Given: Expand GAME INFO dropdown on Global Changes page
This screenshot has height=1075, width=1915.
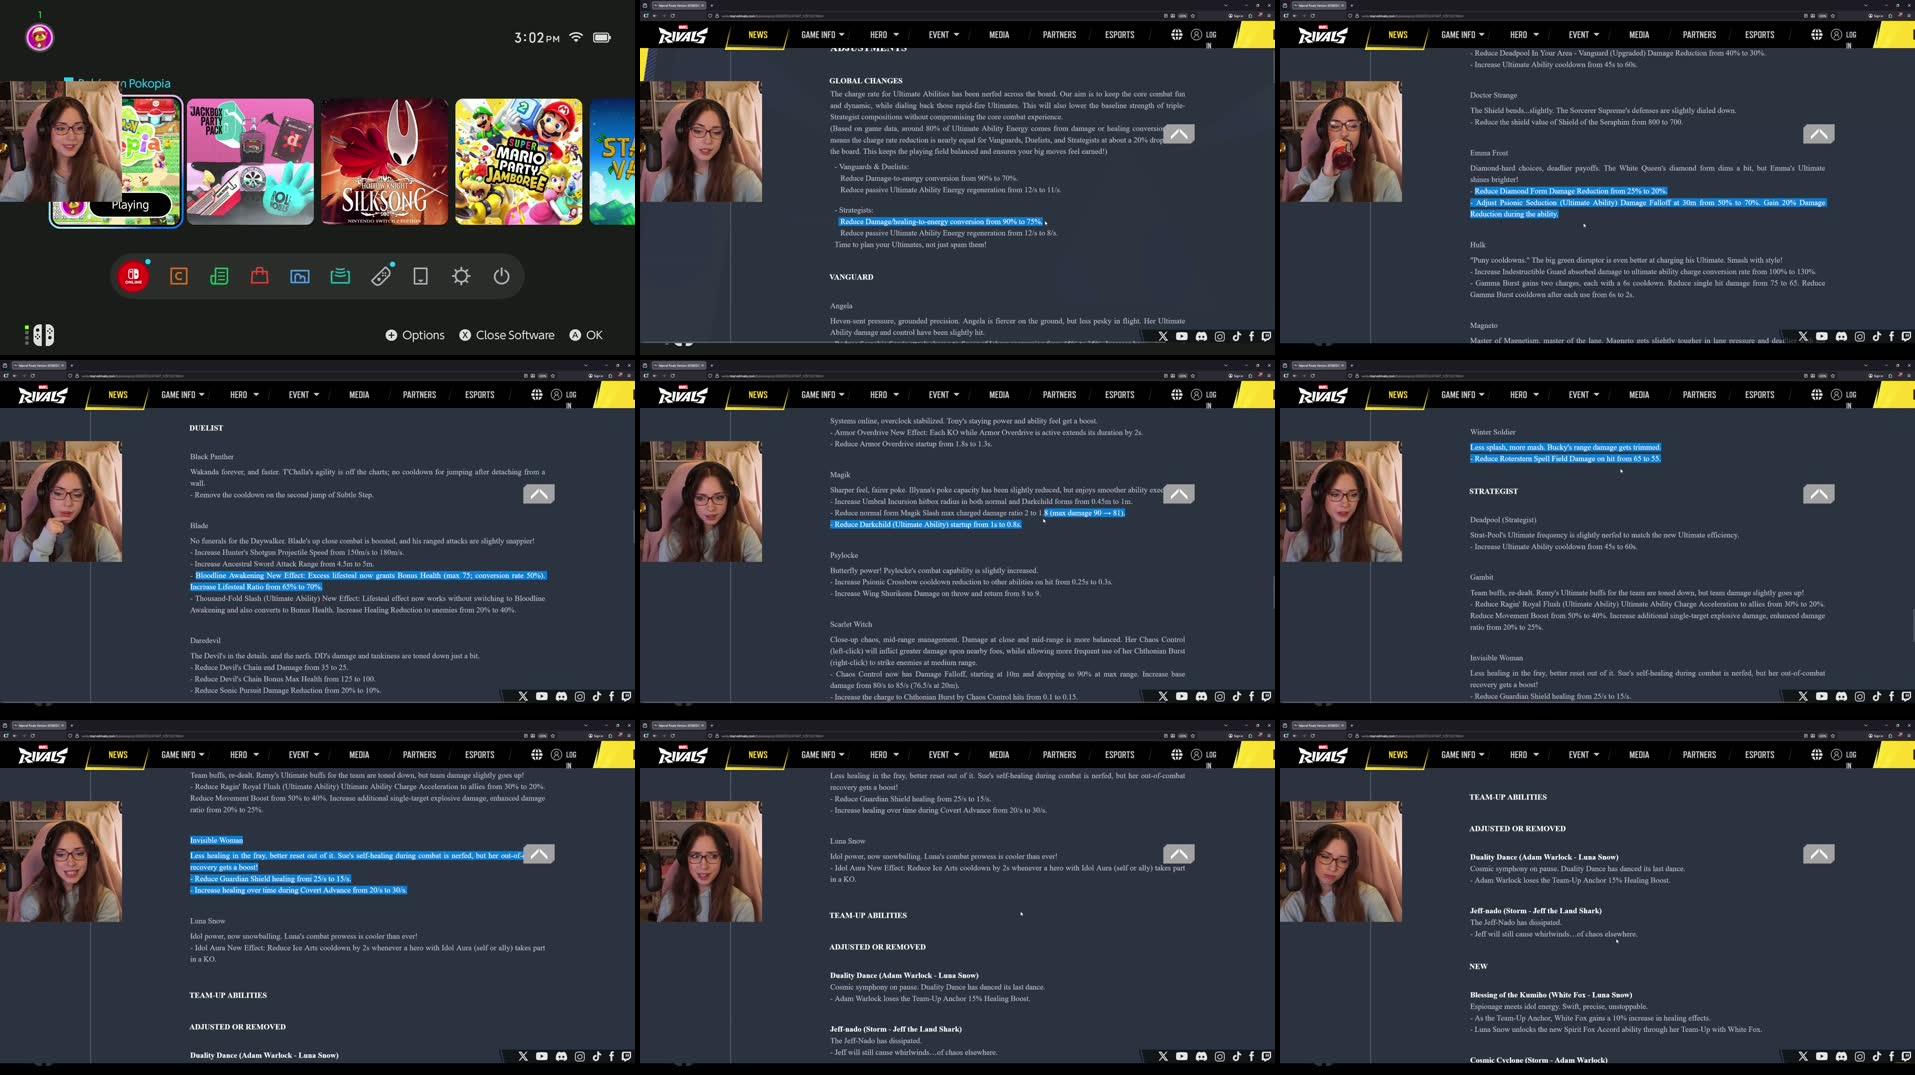Looking at the screenshot, I should coord(822,35).
